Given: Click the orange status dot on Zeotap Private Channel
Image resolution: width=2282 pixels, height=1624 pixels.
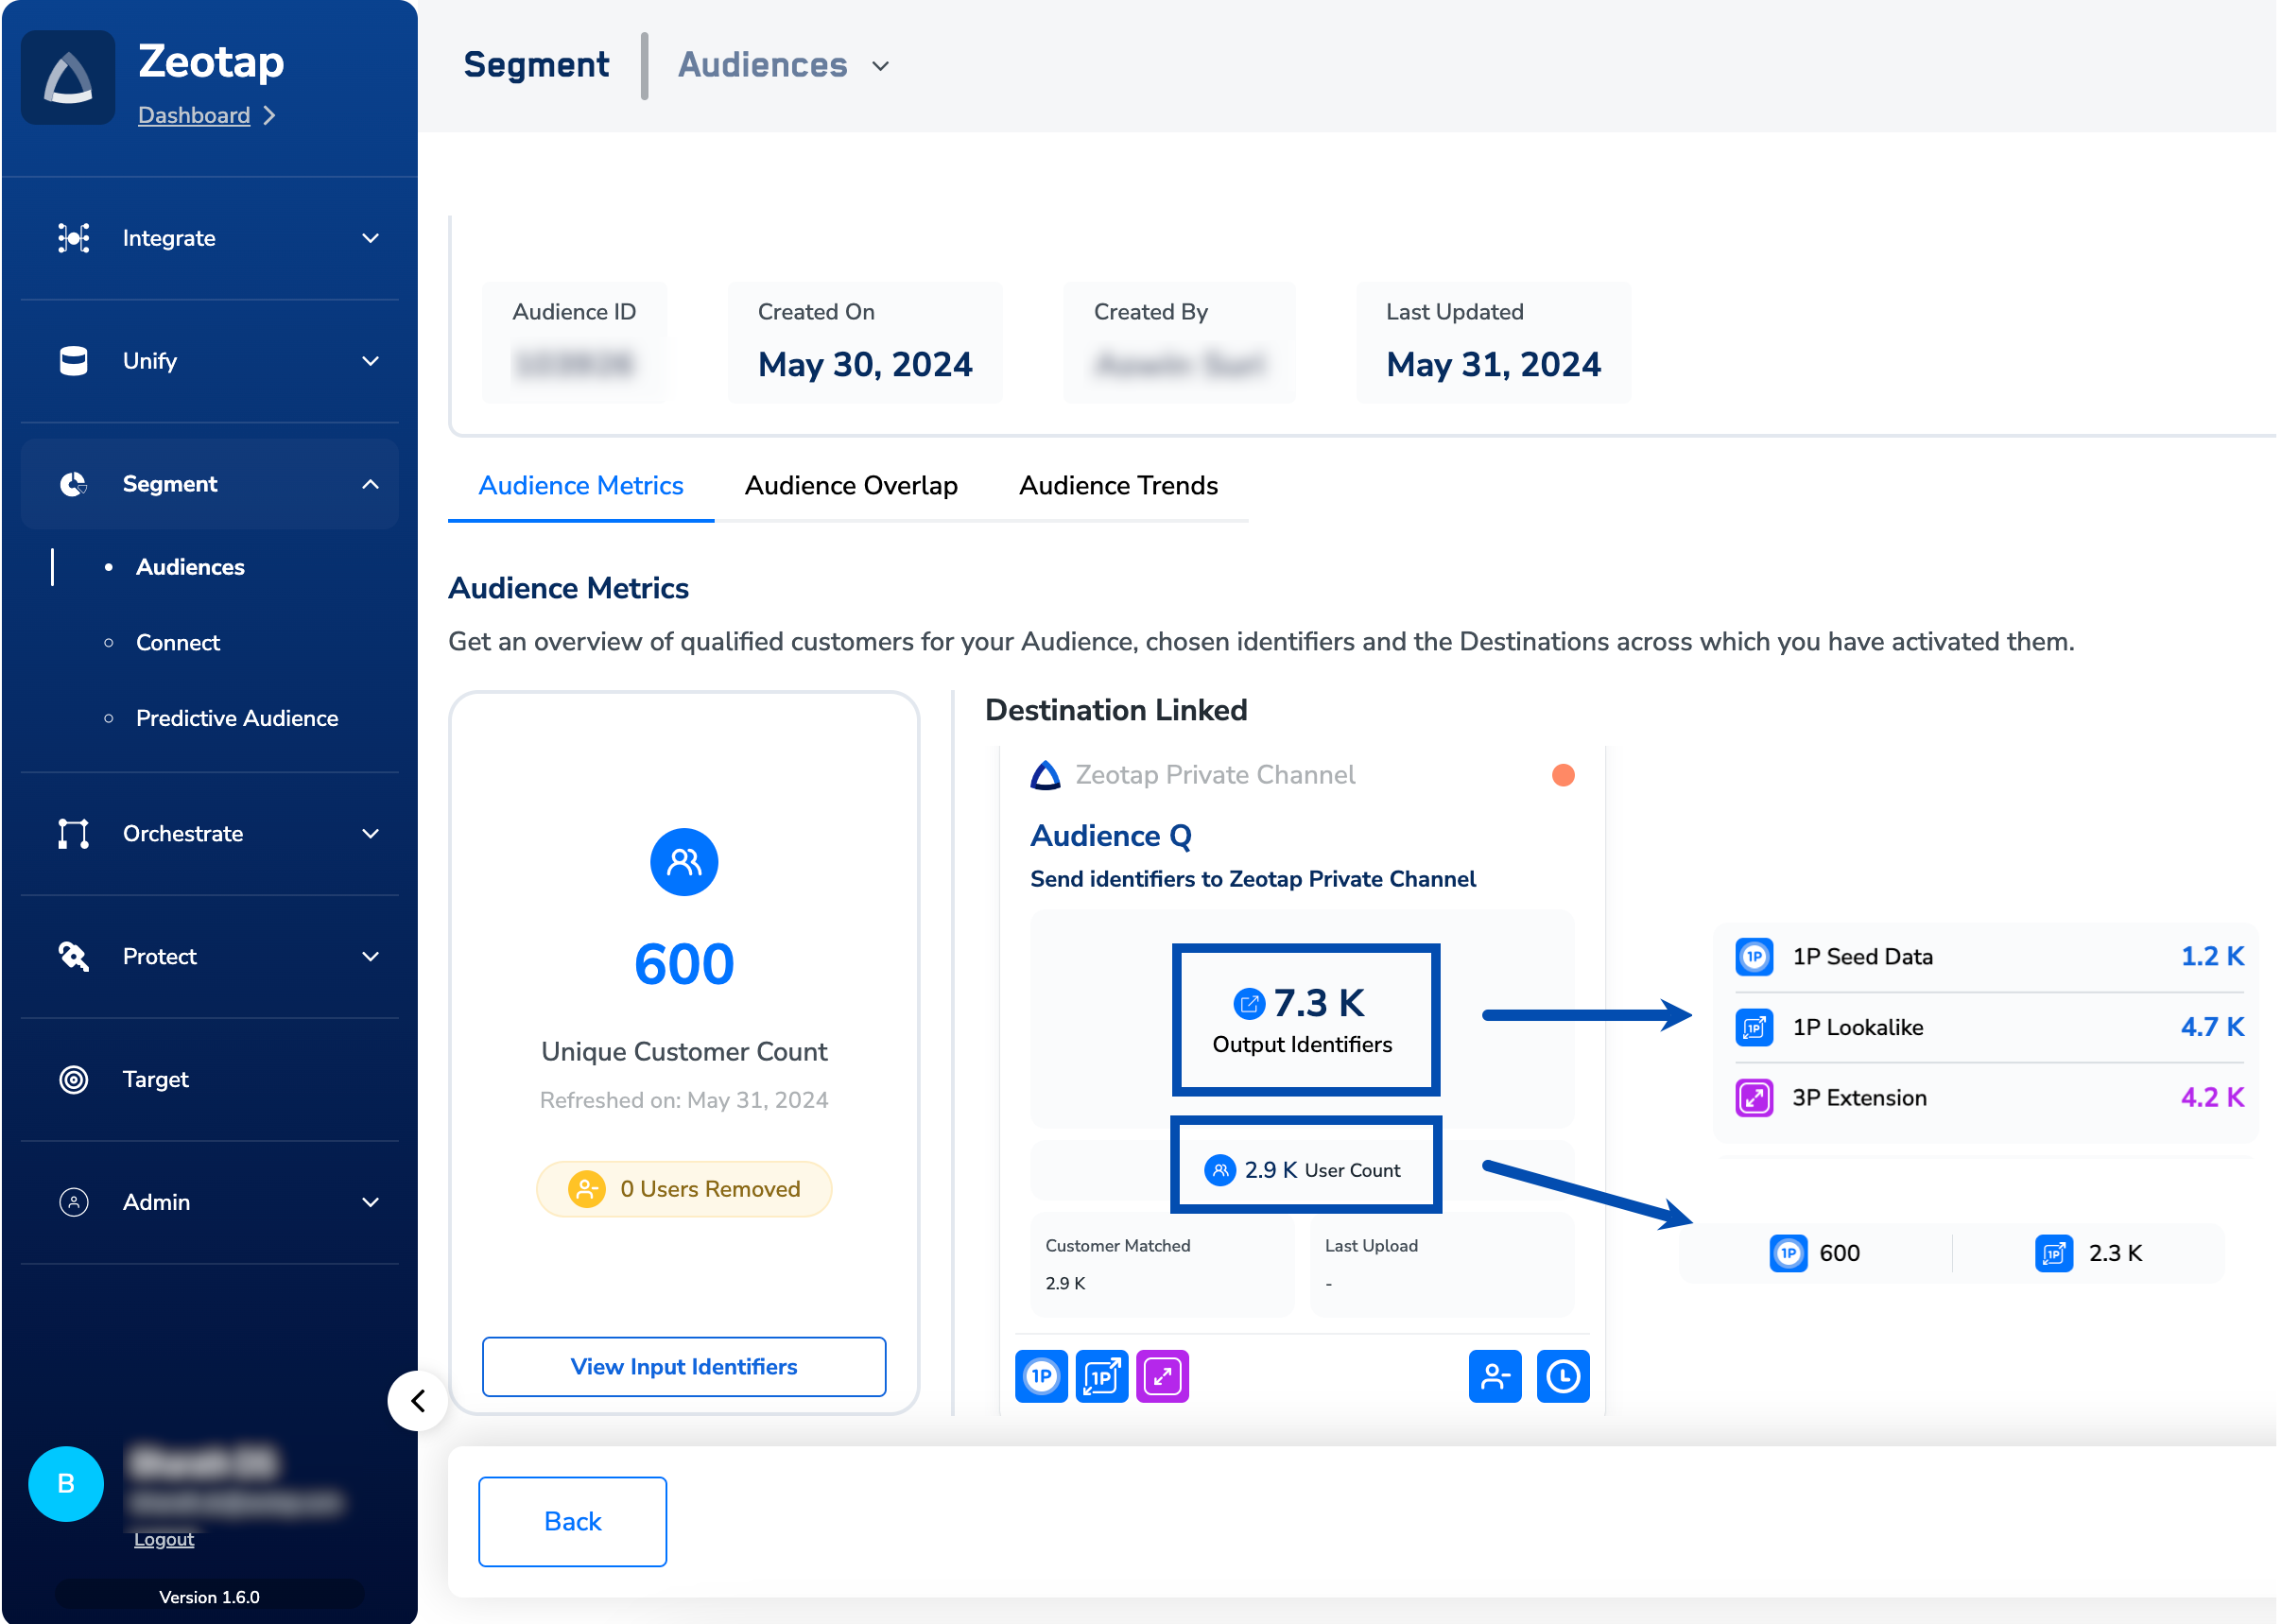Looking at the screenshot, I should pos(1562,775).
